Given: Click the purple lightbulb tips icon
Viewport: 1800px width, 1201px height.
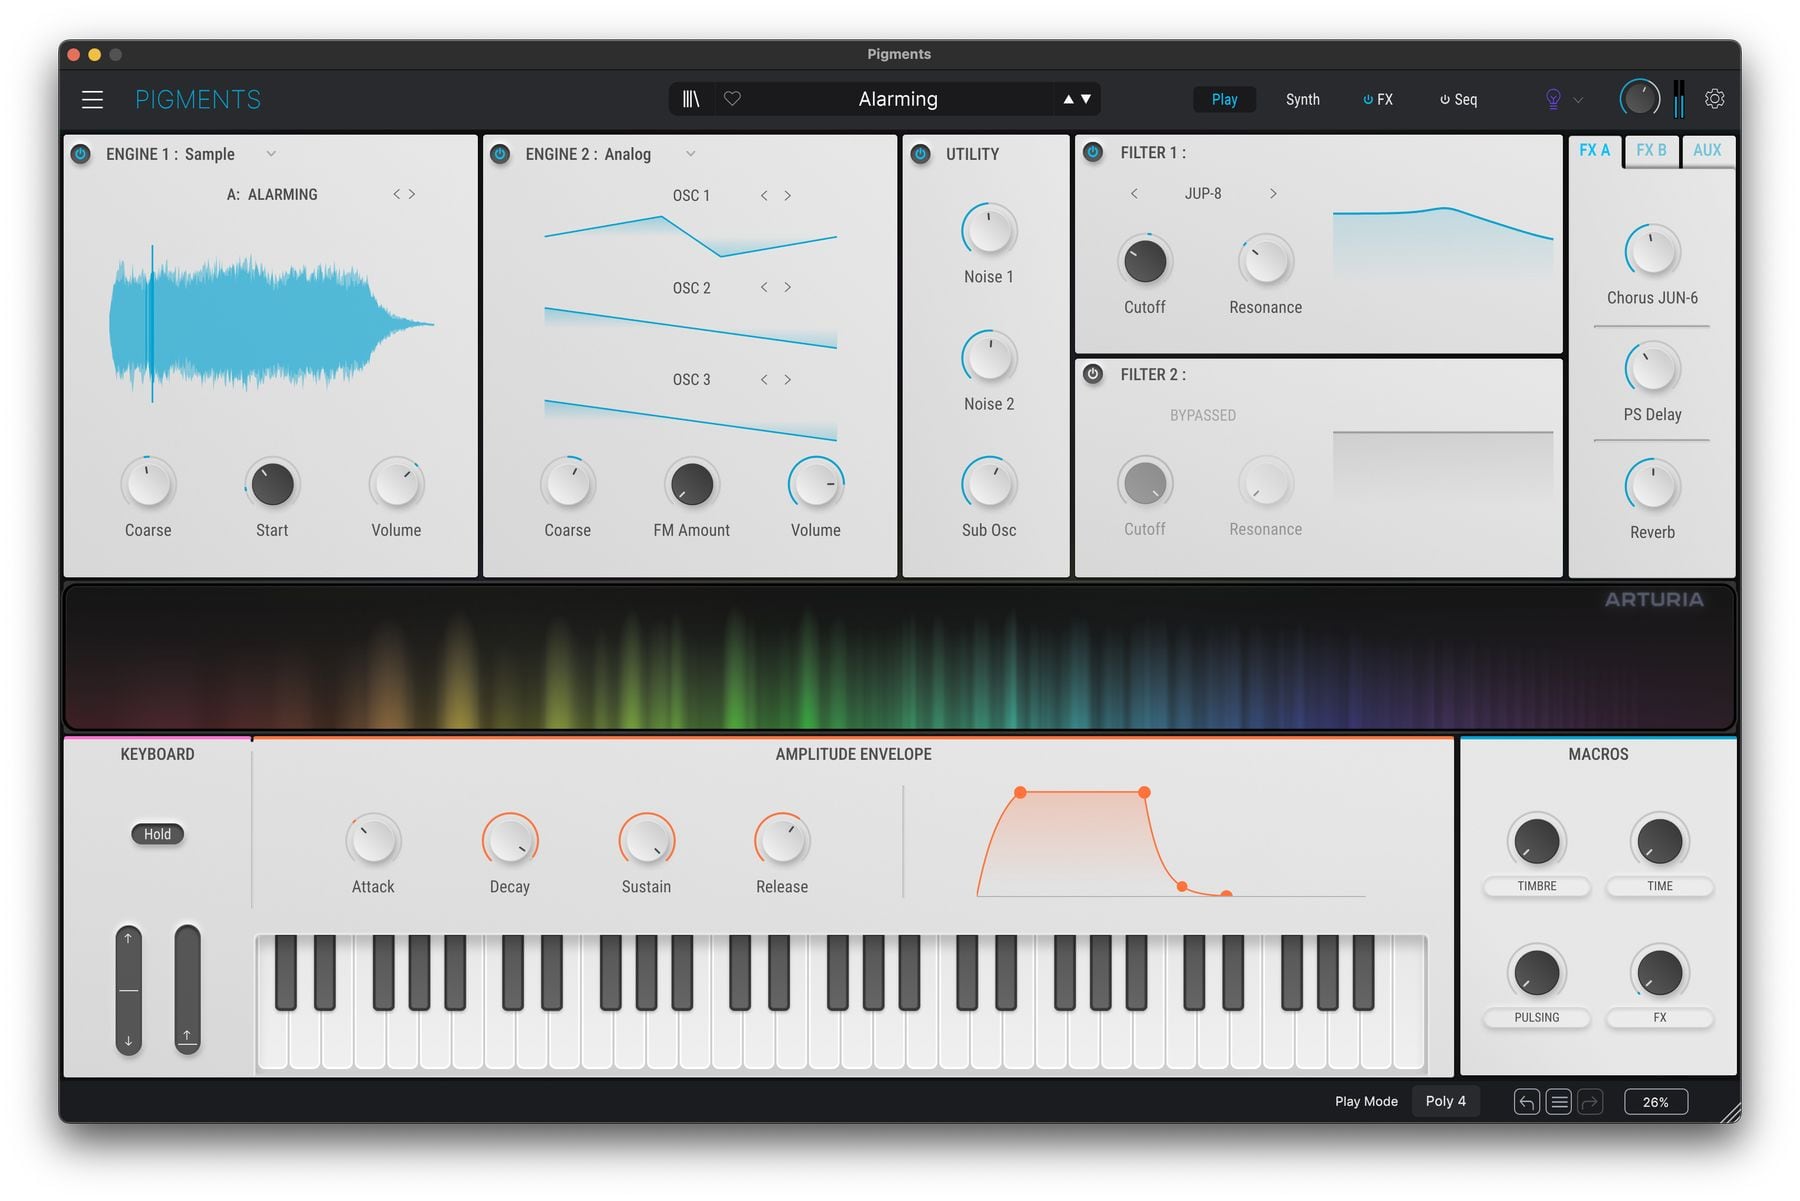Looking at the screenshot, I should pos(1553,99).
